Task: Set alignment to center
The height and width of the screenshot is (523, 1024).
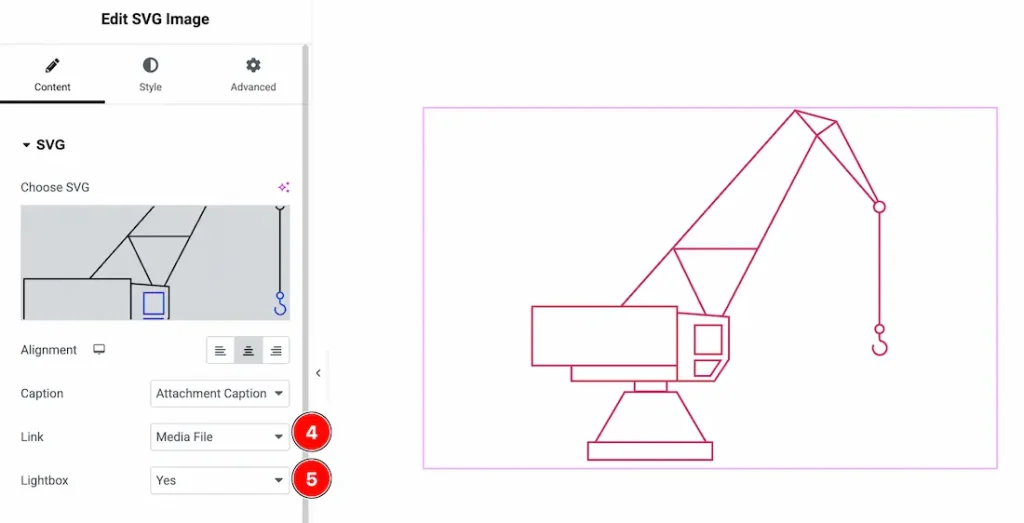Action: click(x=248, y=351)
